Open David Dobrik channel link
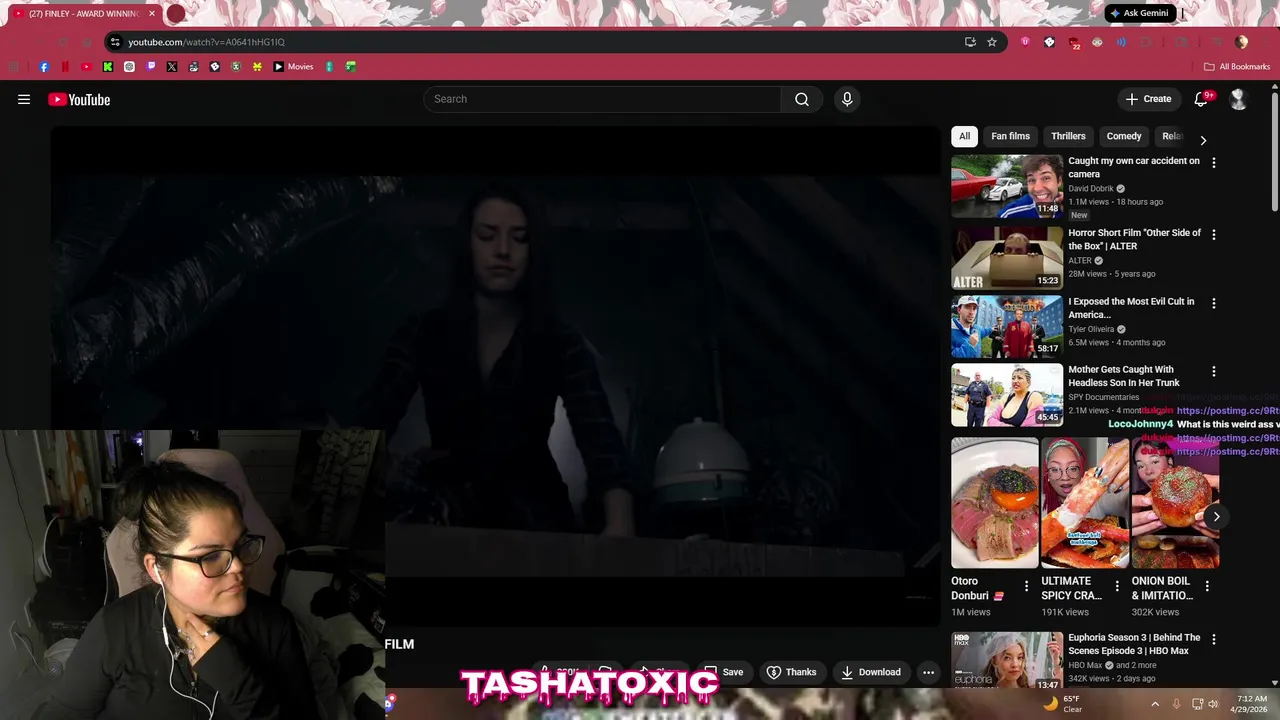 1091,188
